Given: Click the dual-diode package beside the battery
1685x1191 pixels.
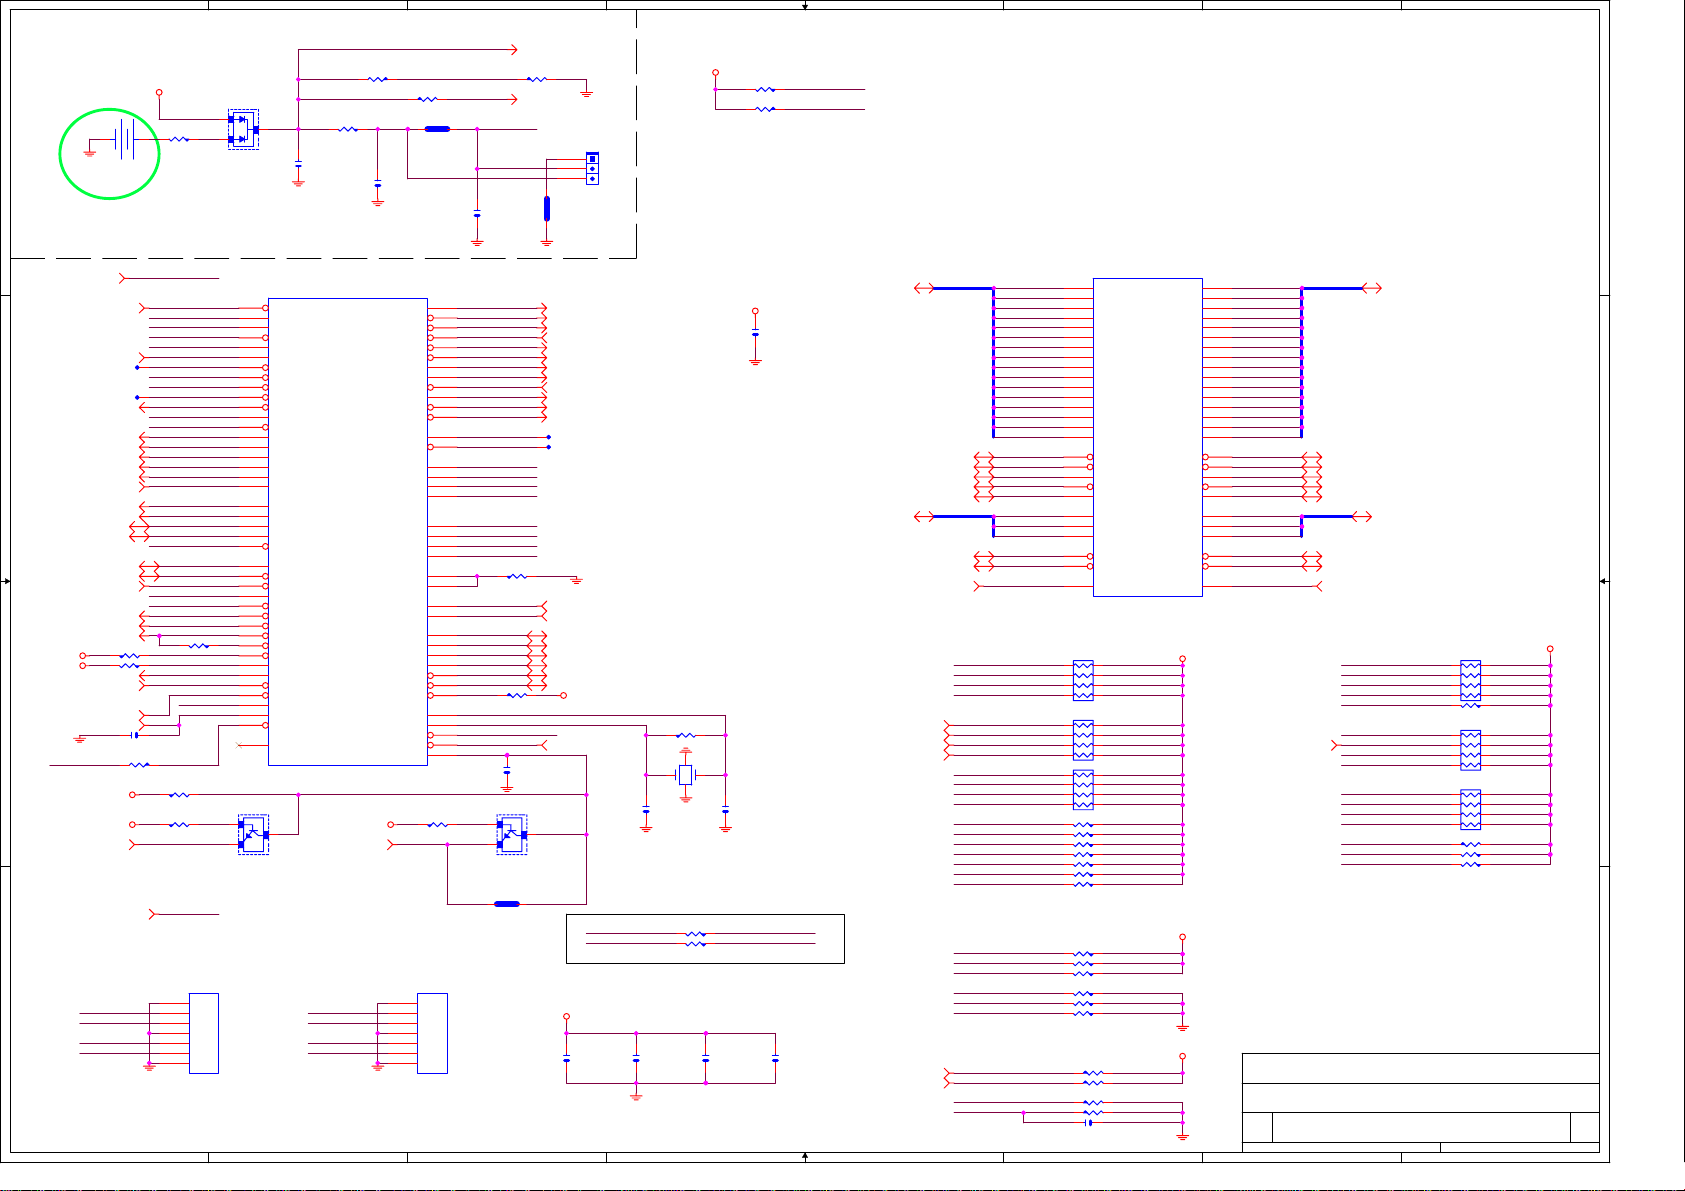Looking at the screenshot, I should click(243, 129).
